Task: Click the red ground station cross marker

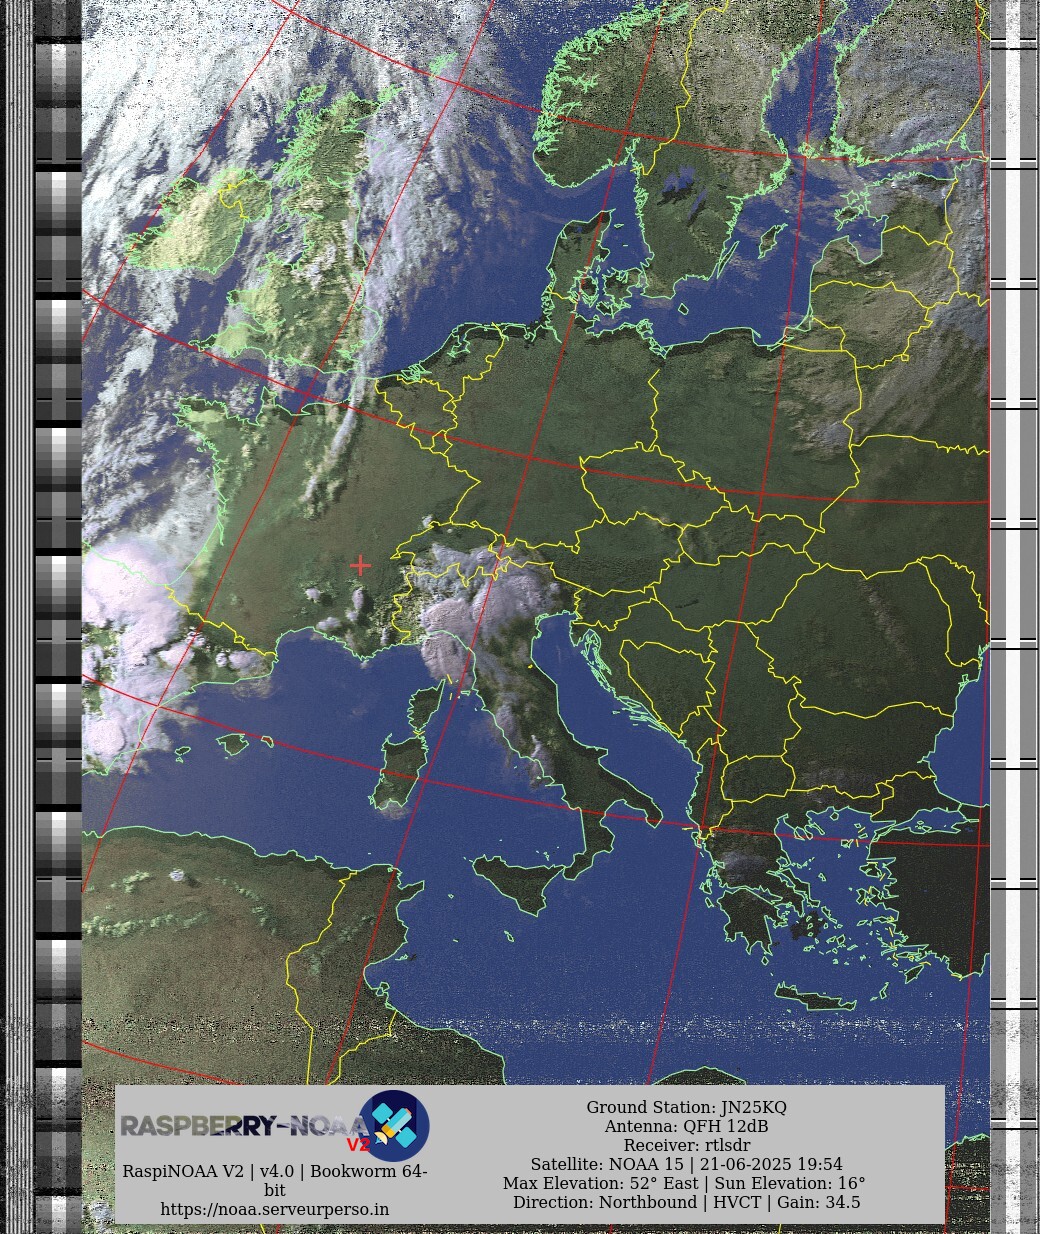Action: (x=360, y=565)
